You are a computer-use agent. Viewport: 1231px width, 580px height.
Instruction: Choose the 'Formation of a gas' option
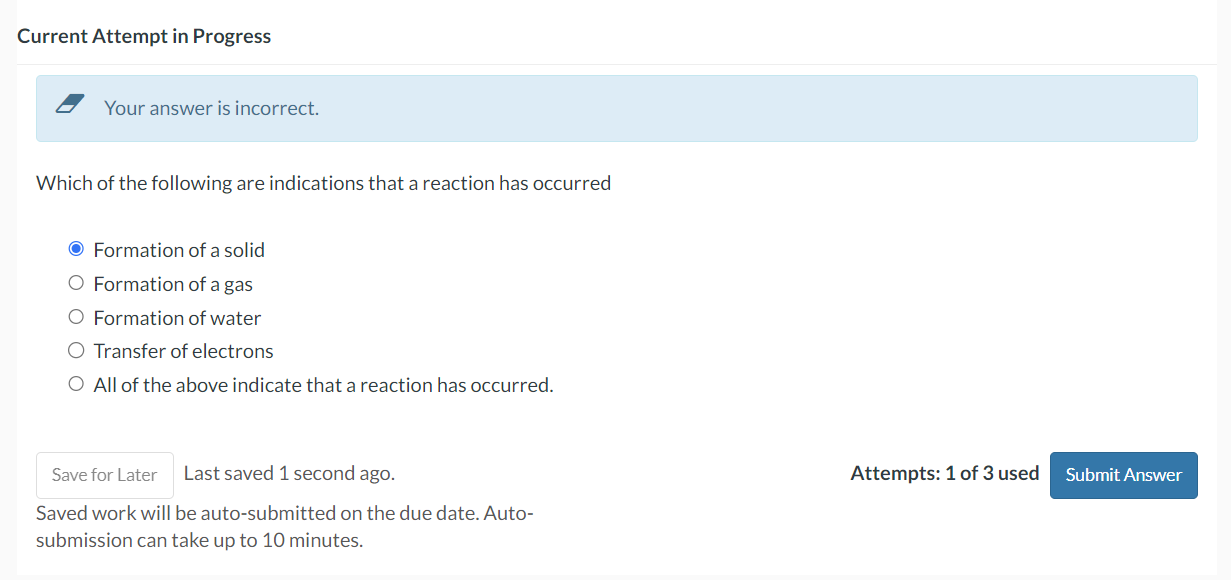coord(75,282)
